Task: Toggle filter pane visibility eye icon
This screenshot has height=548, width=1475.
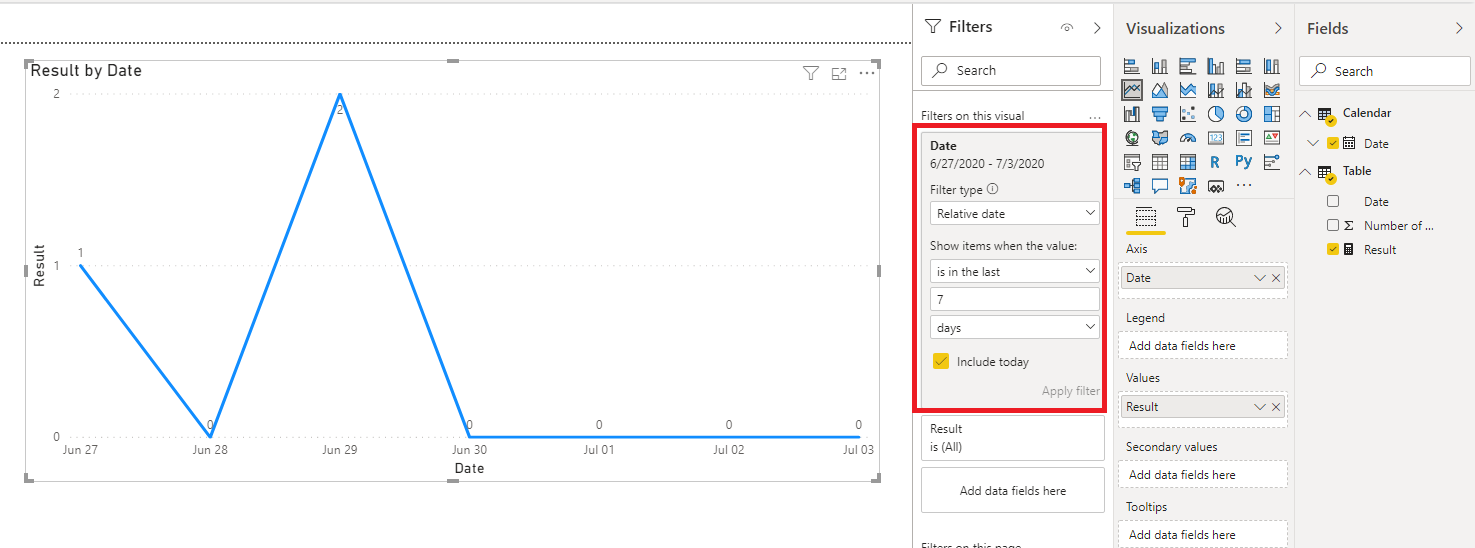Action: tap(1067, 28)
